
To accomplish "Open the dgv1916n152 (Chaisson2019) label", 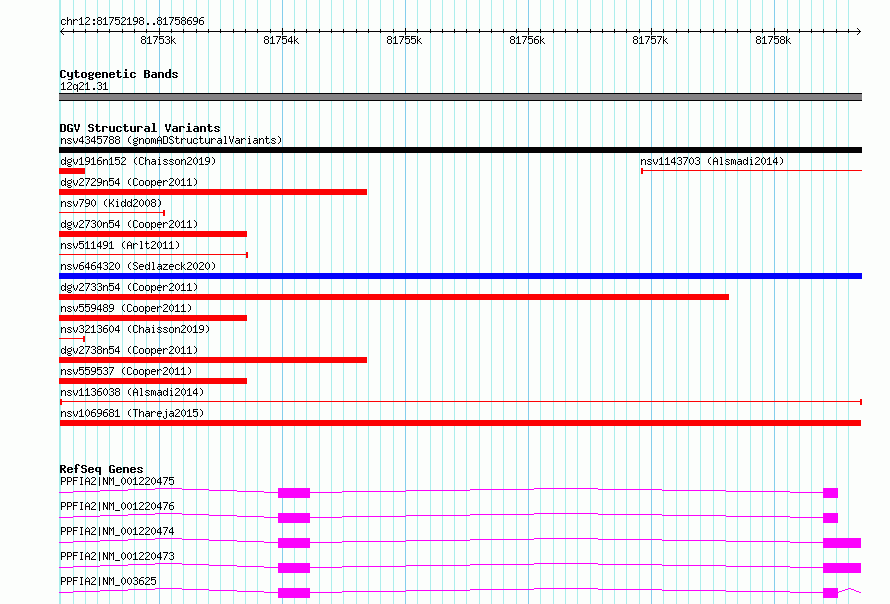I will tap(138, 161).
